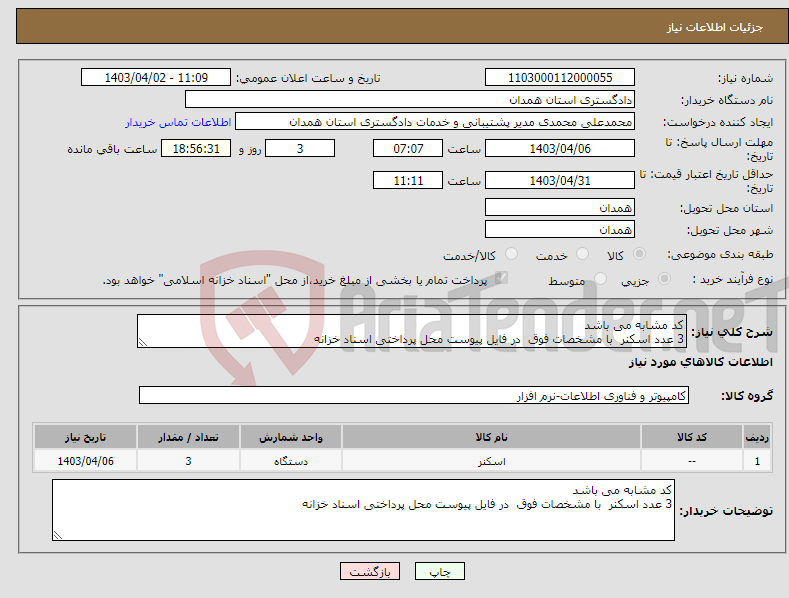Screen dimensions: 789x598
Task: Click the گروه کالا label
Action: pyautogui.click(x=747, y=396)
